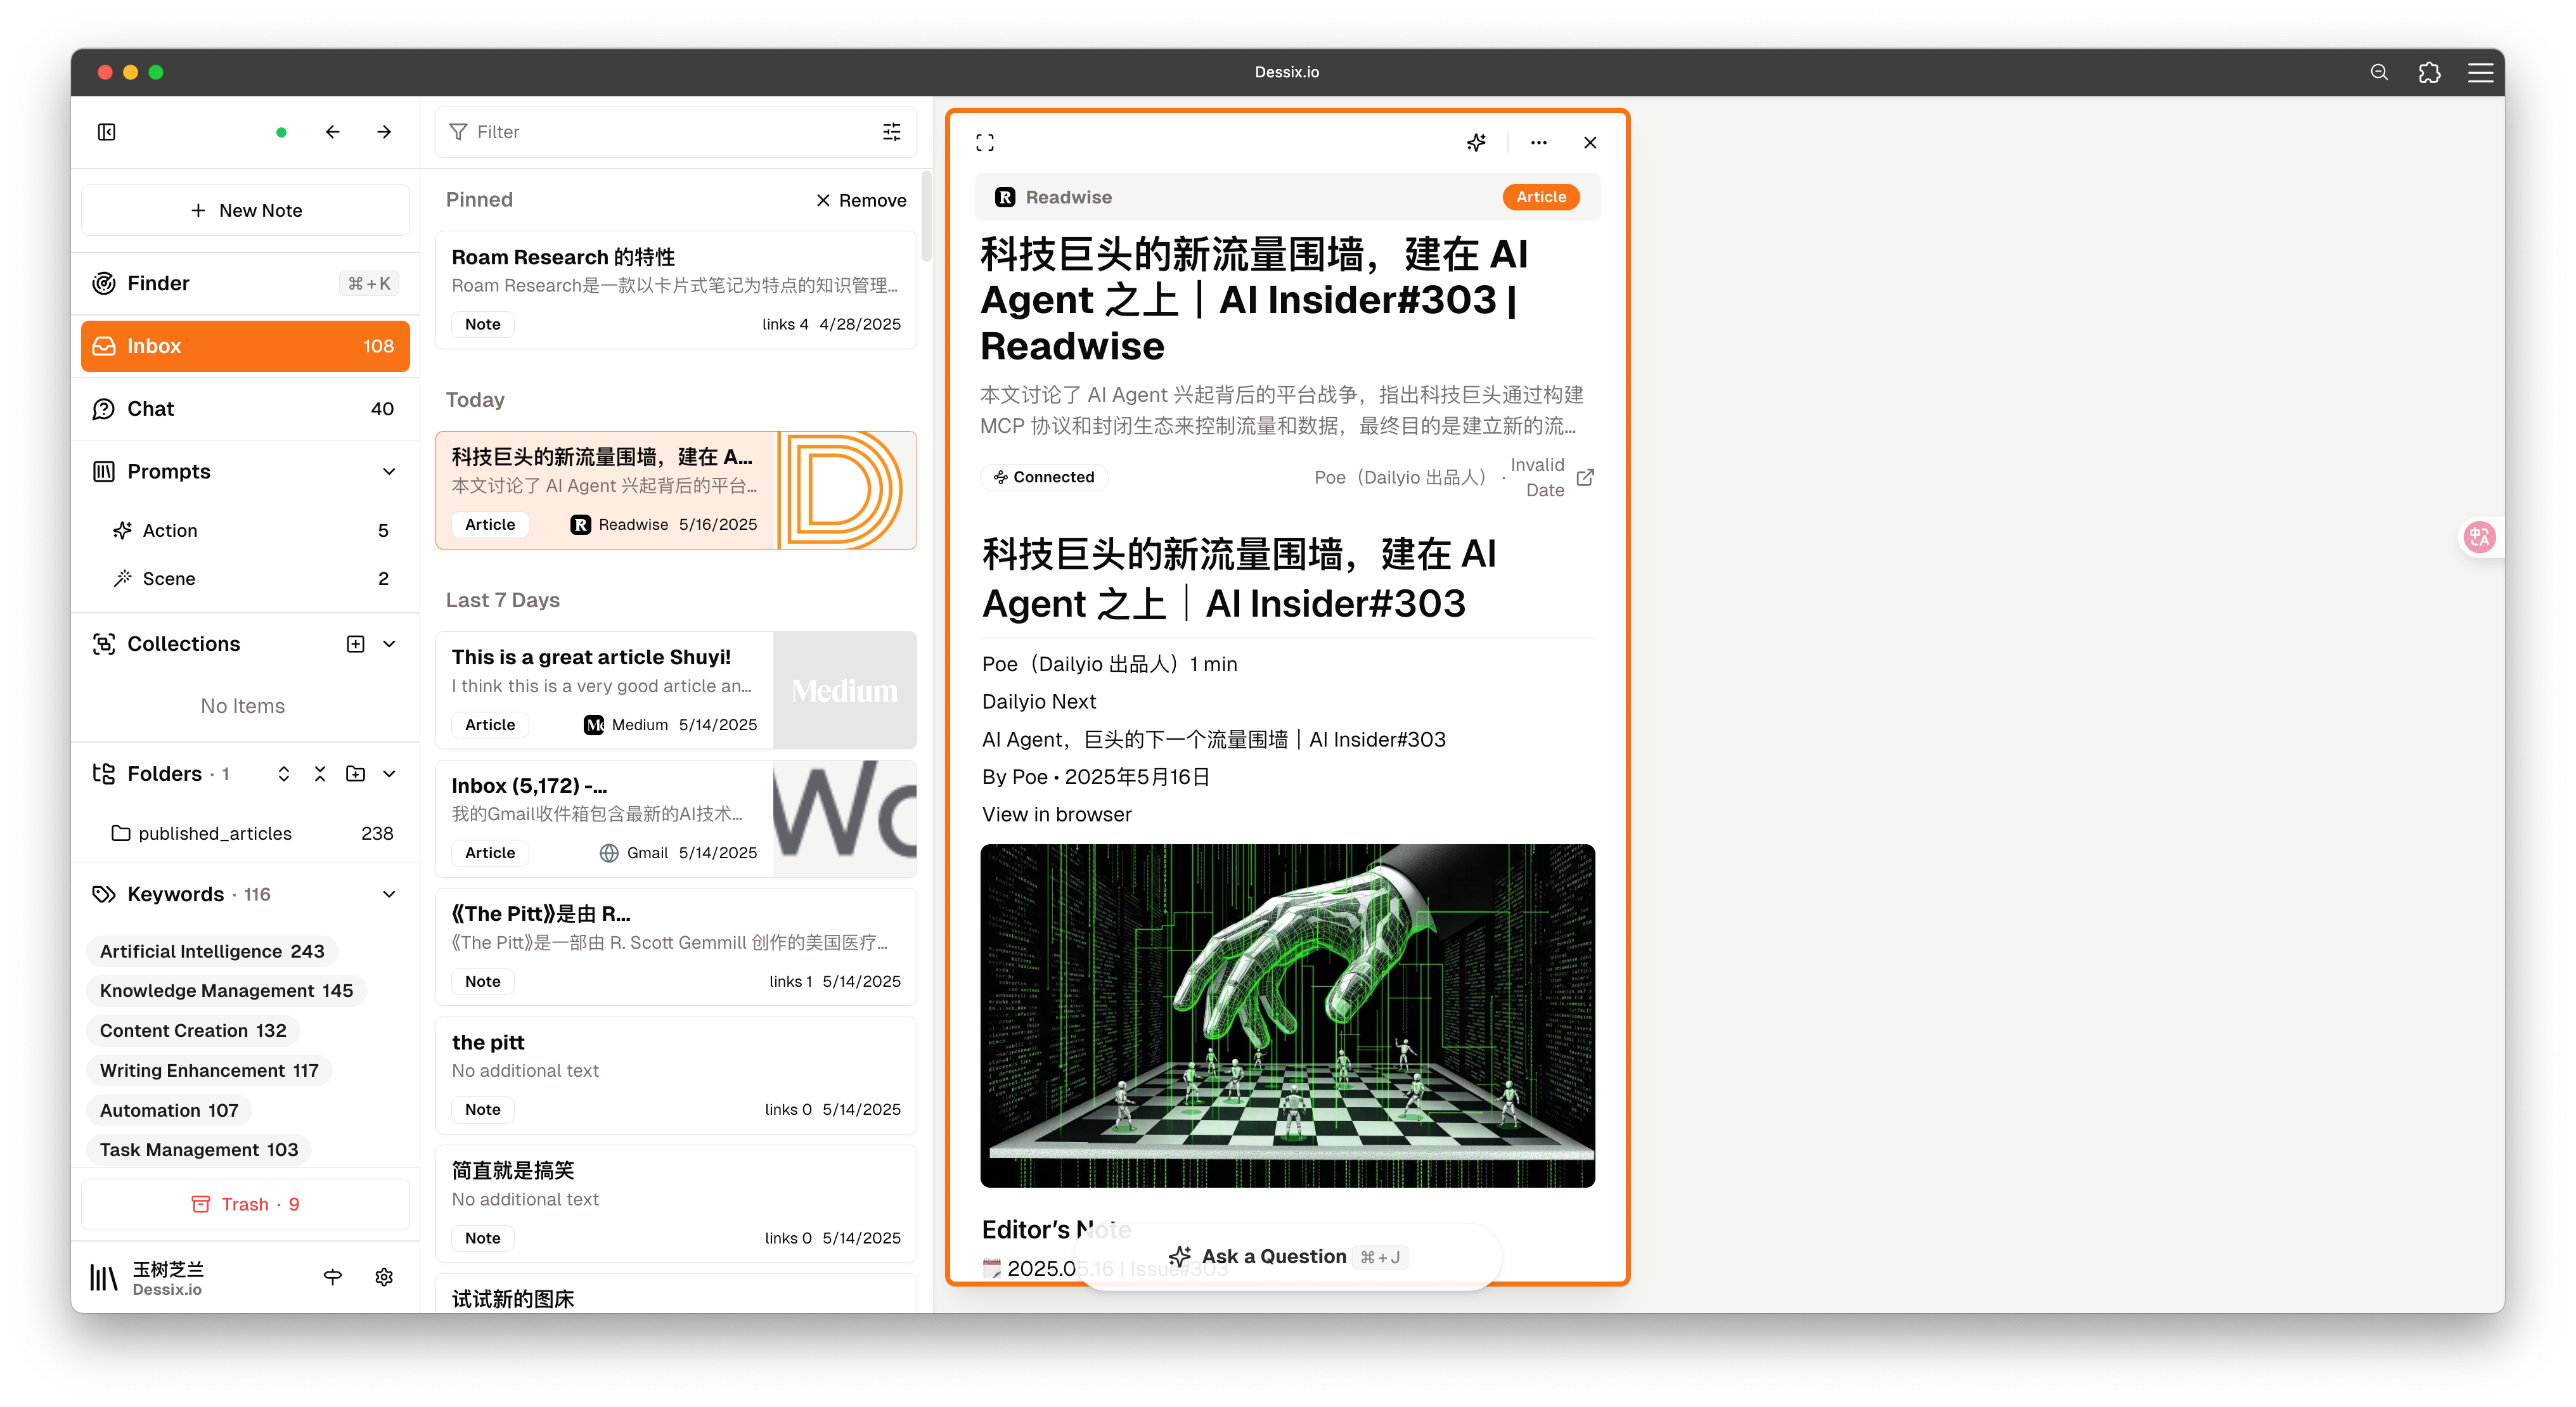Collapse the Collections section chevron
The height and width of the screenshot is (1407, 2576).
[389, 644]
